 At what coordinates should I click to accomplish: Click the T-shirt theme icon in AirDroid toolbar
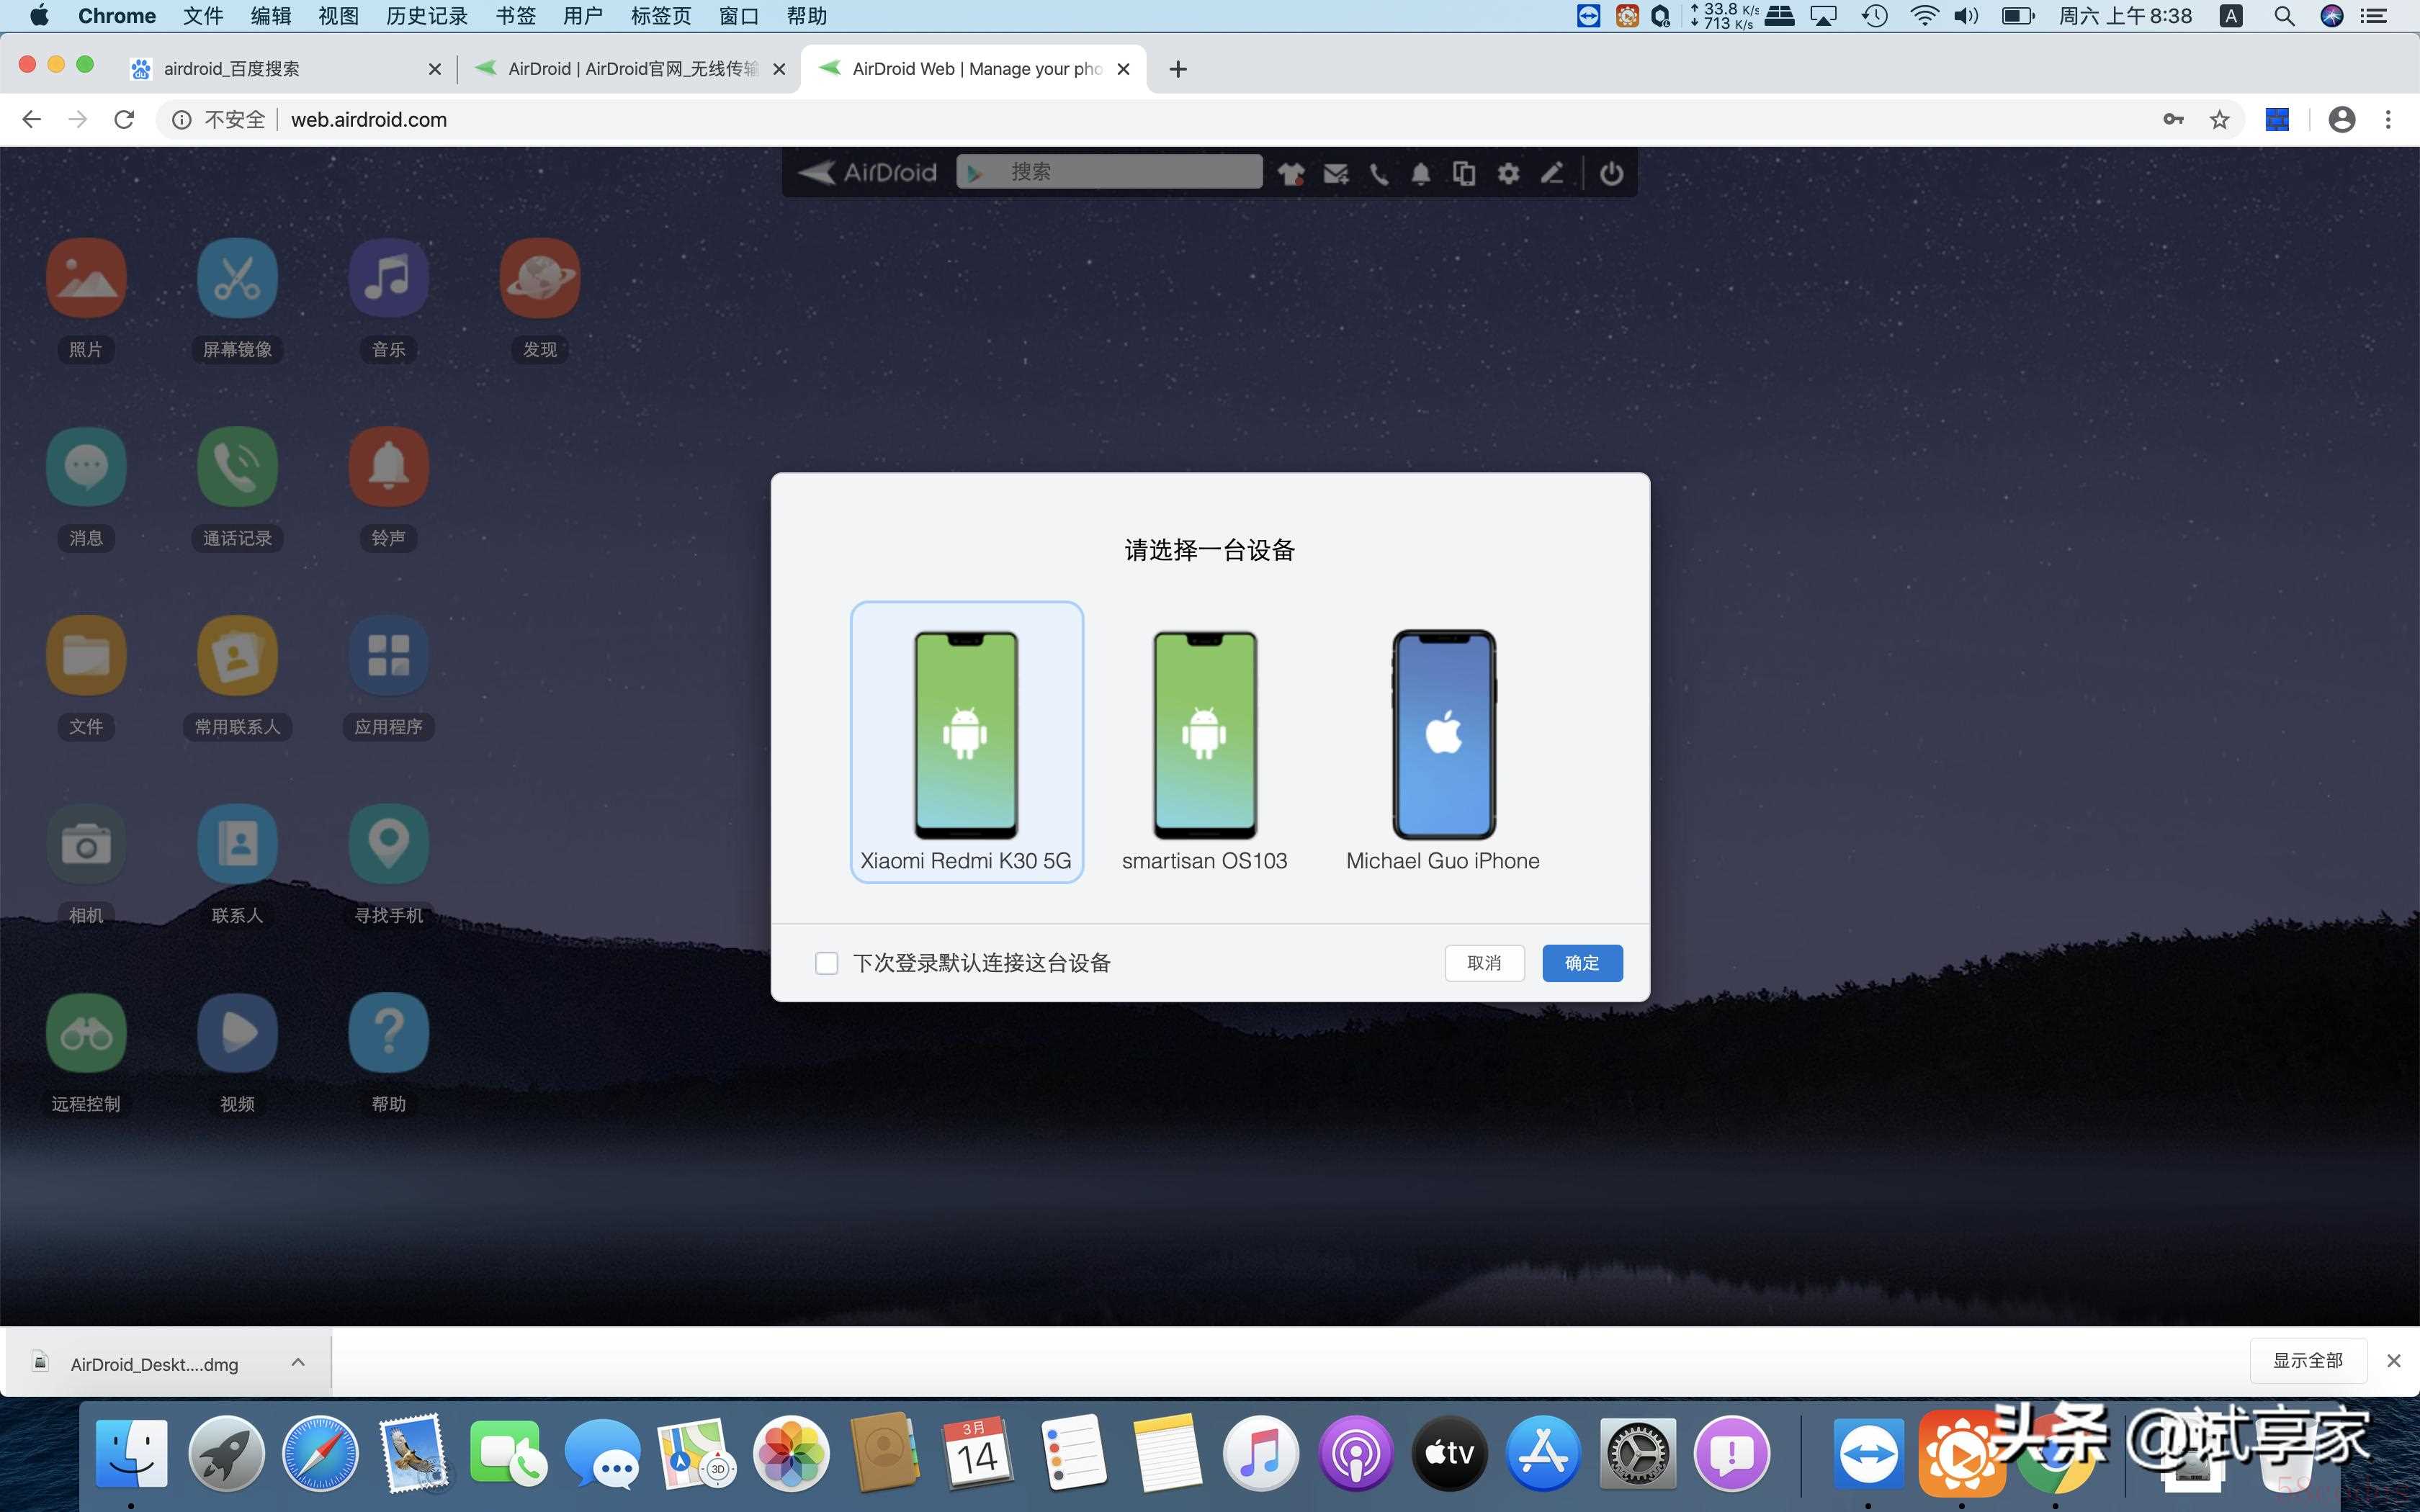(1291, 173)
